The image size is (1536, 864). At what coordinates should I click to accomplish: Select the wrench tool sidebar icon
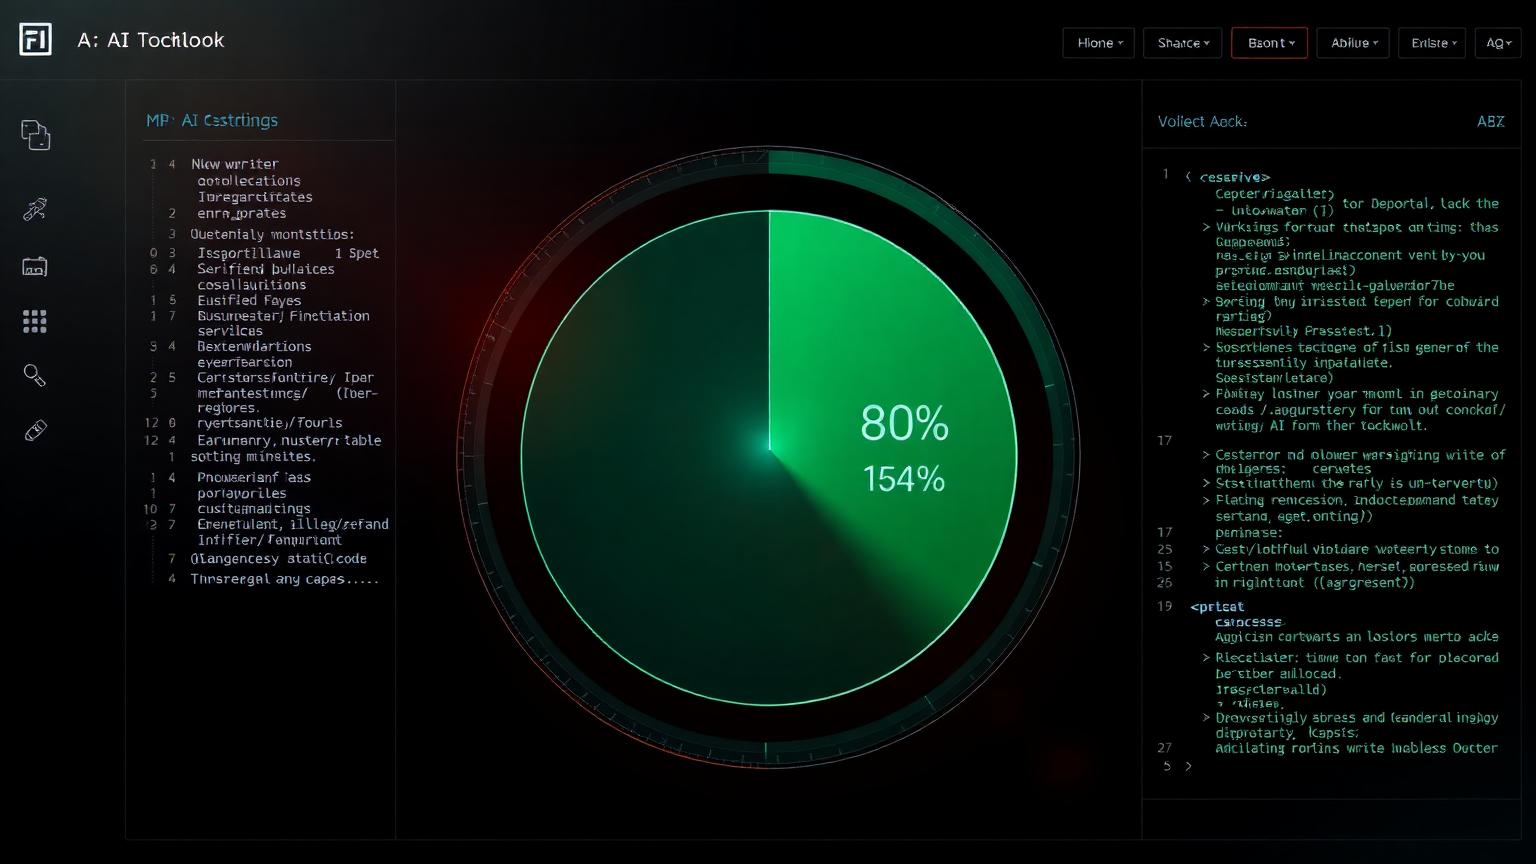point(35,209)
